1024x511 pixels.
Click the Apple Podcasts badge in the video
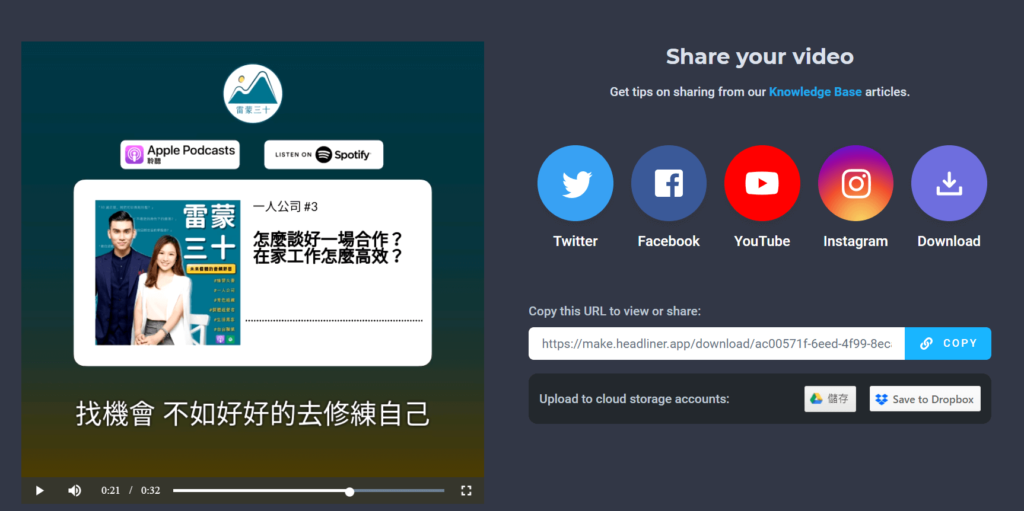pyautogui.click(x=180, y=154)
